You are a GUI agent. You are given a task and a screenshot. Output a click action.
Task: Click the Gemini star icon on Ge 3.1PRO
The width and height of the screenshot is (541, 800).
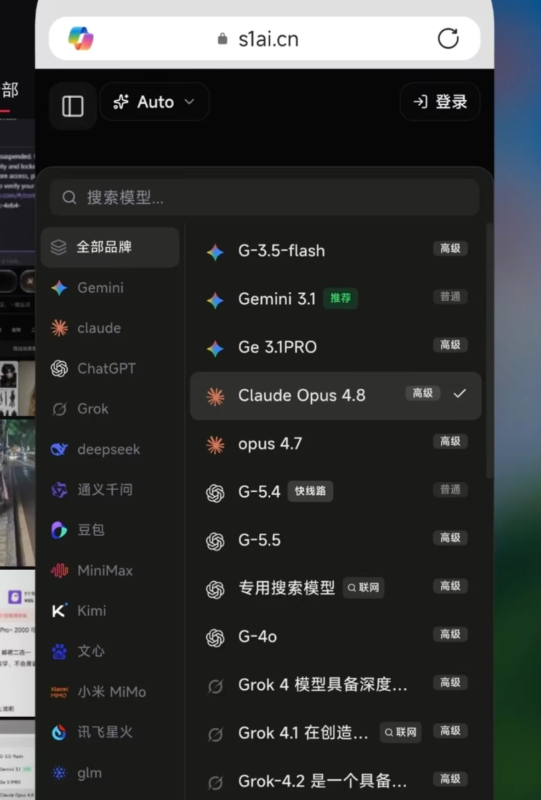[215, 348]
